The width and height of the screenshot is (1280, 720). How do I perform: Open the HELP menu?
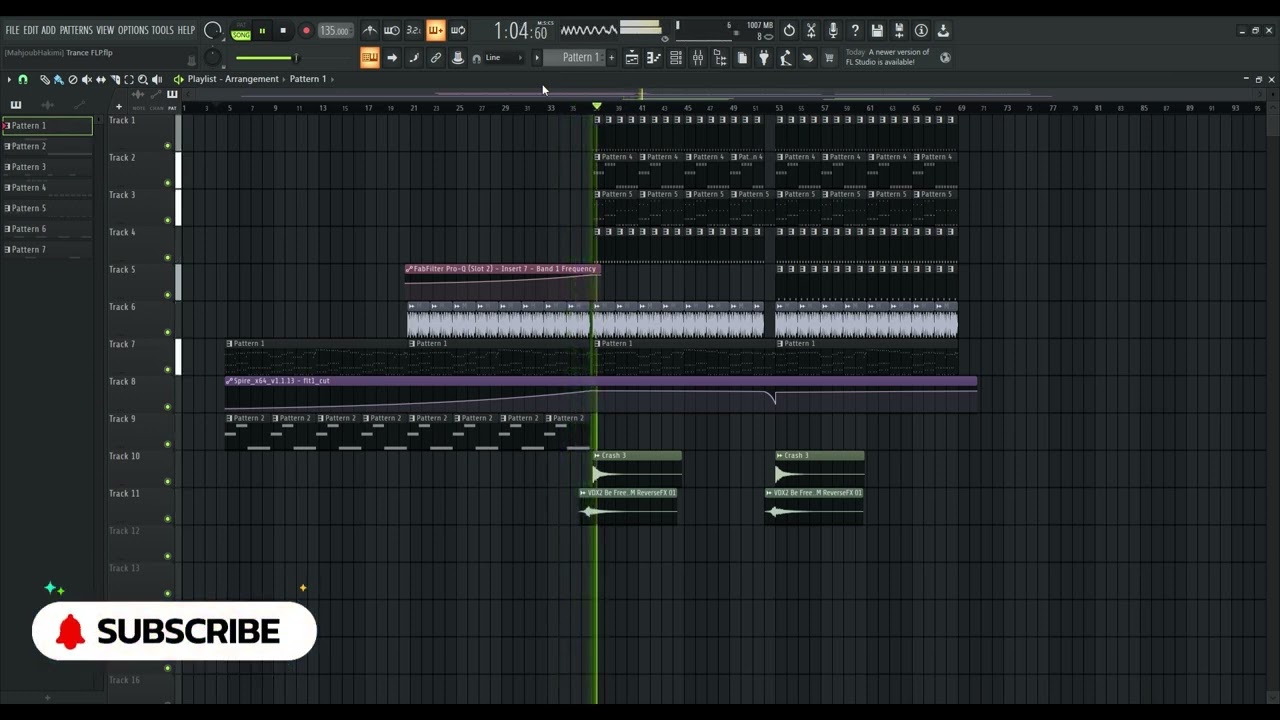pyautogui.click(x=186, y=31)
